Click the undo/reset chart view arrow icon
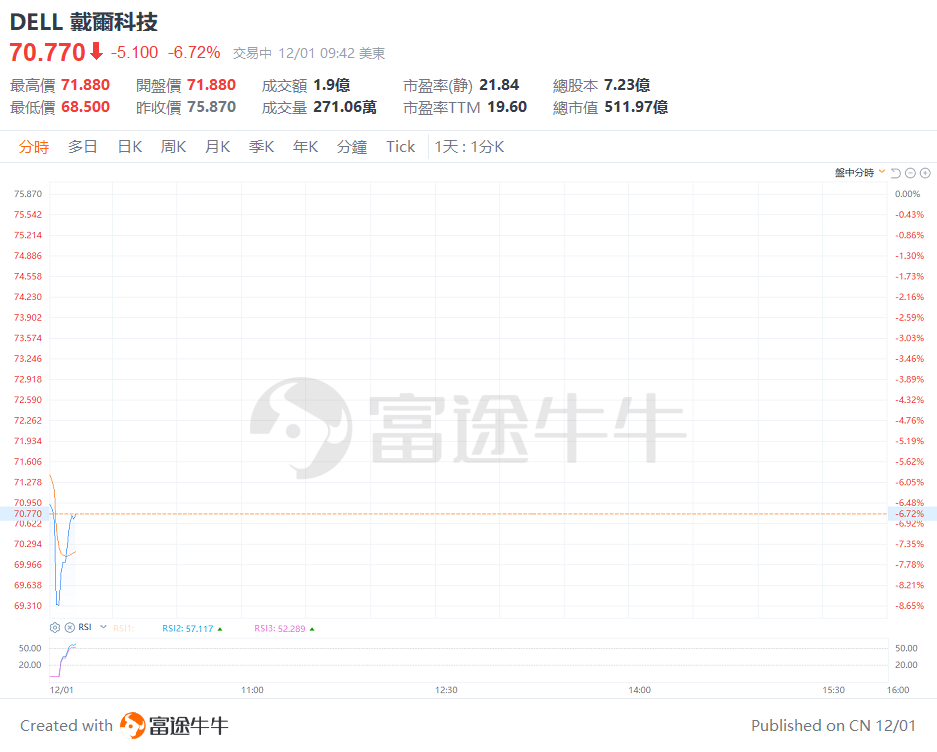Viewport: 937px width, 752px height. pos(895,173)
